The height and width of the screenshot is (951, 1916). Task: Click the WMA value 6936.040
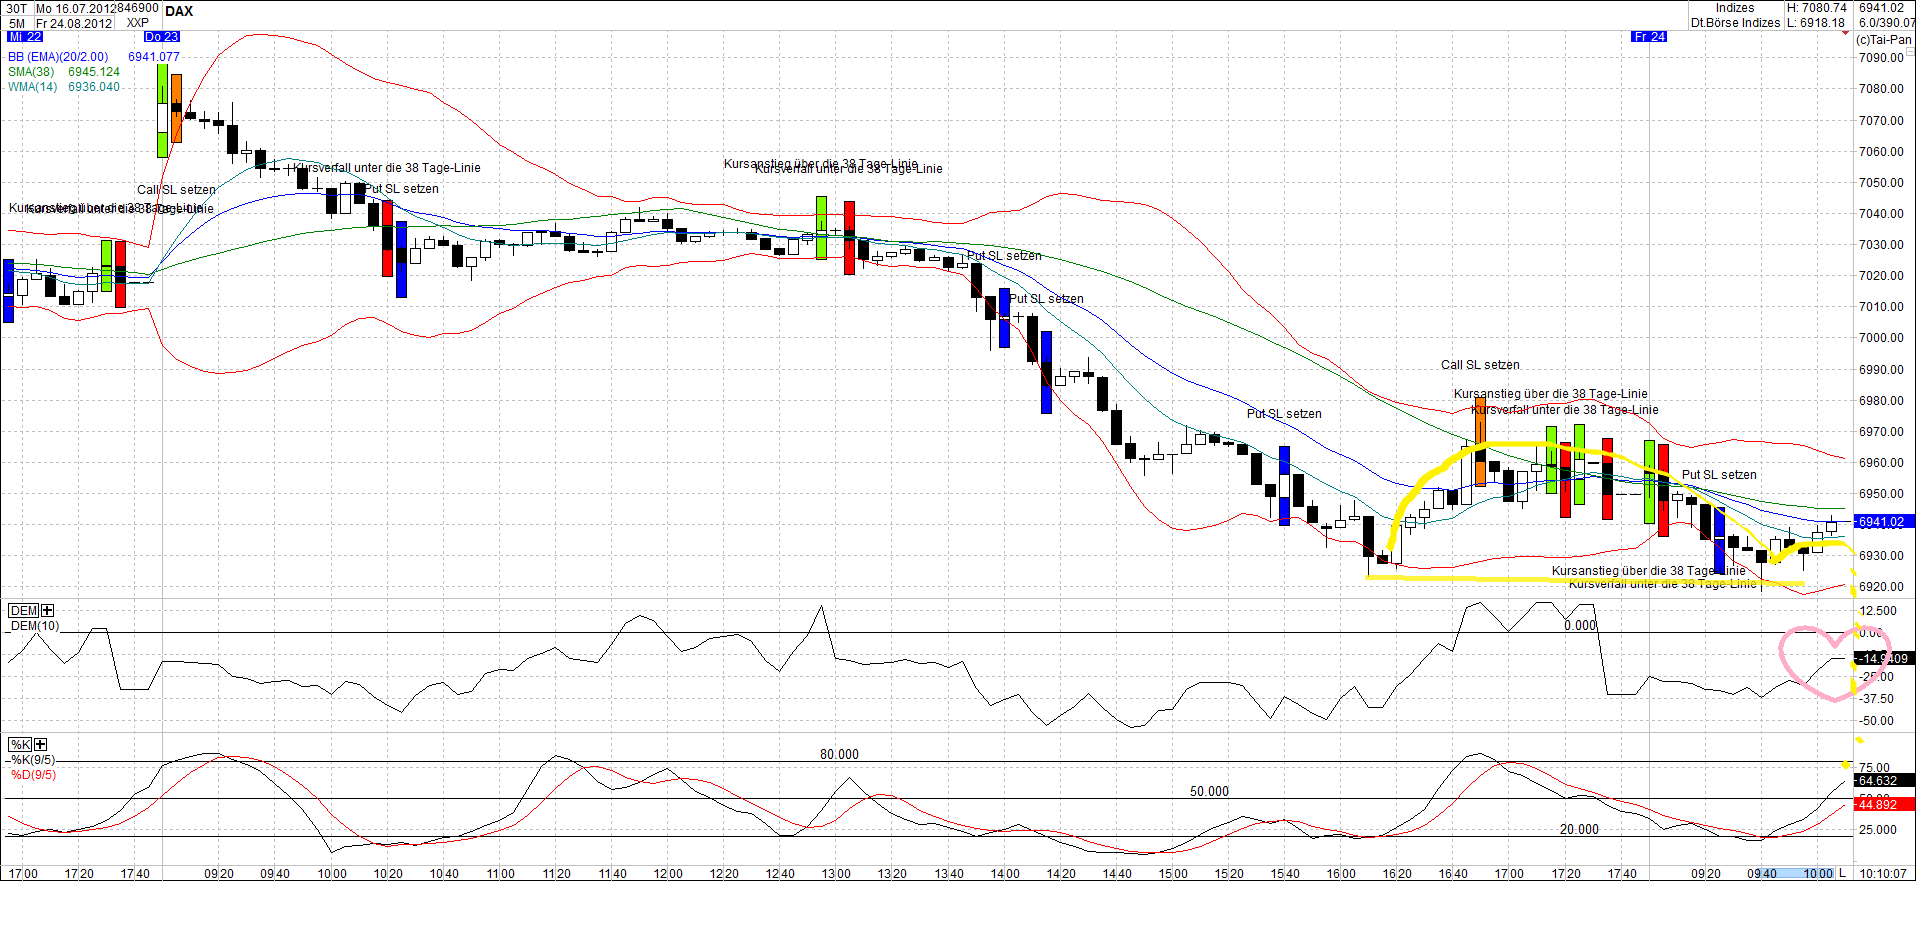(94, 87)
